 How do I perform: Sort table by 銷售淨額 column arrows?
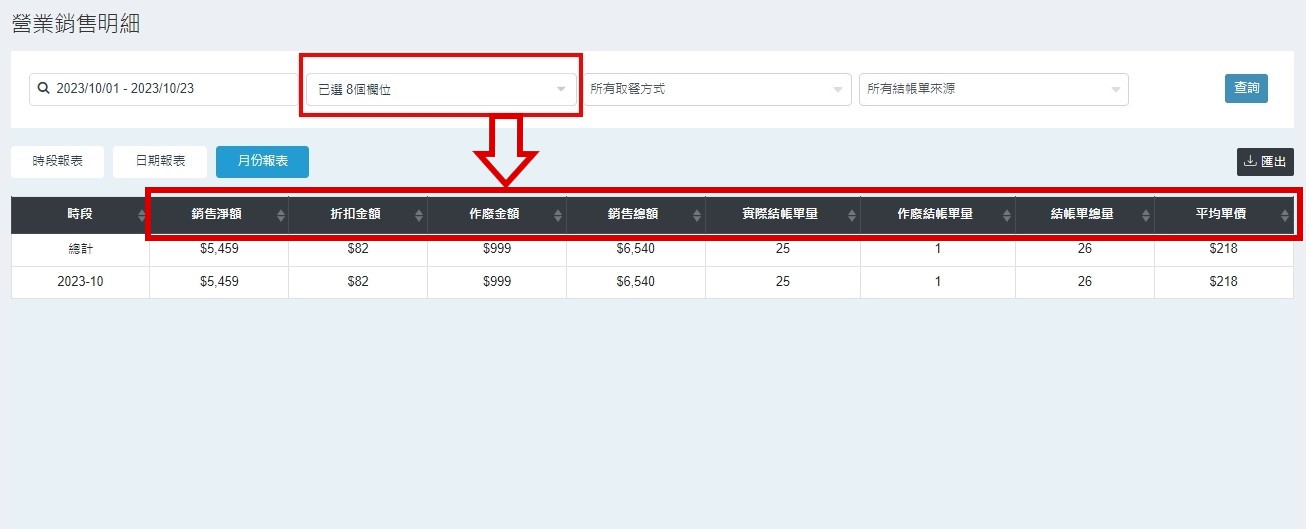pos(280,215)
